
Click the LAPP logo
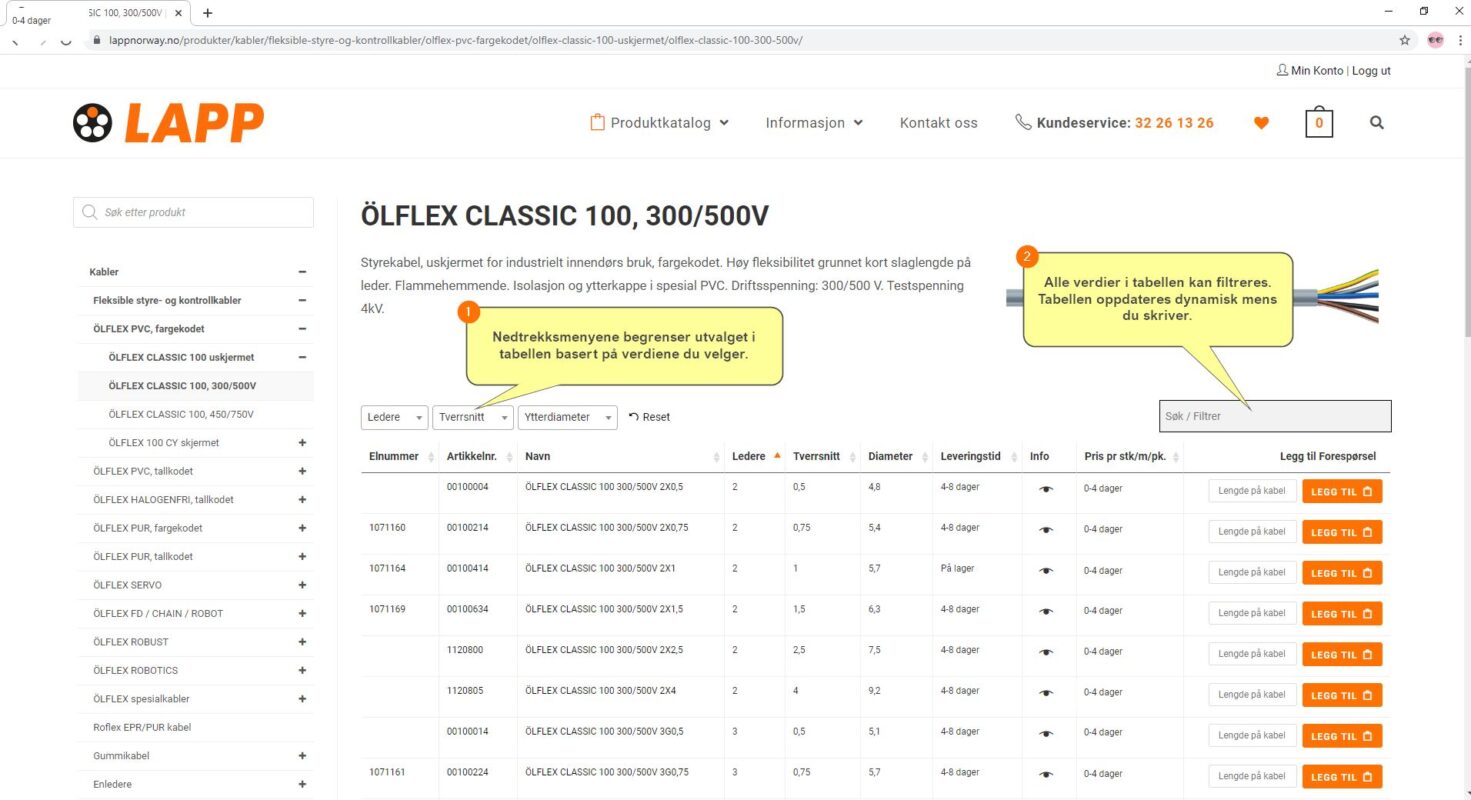click(168, 123)
